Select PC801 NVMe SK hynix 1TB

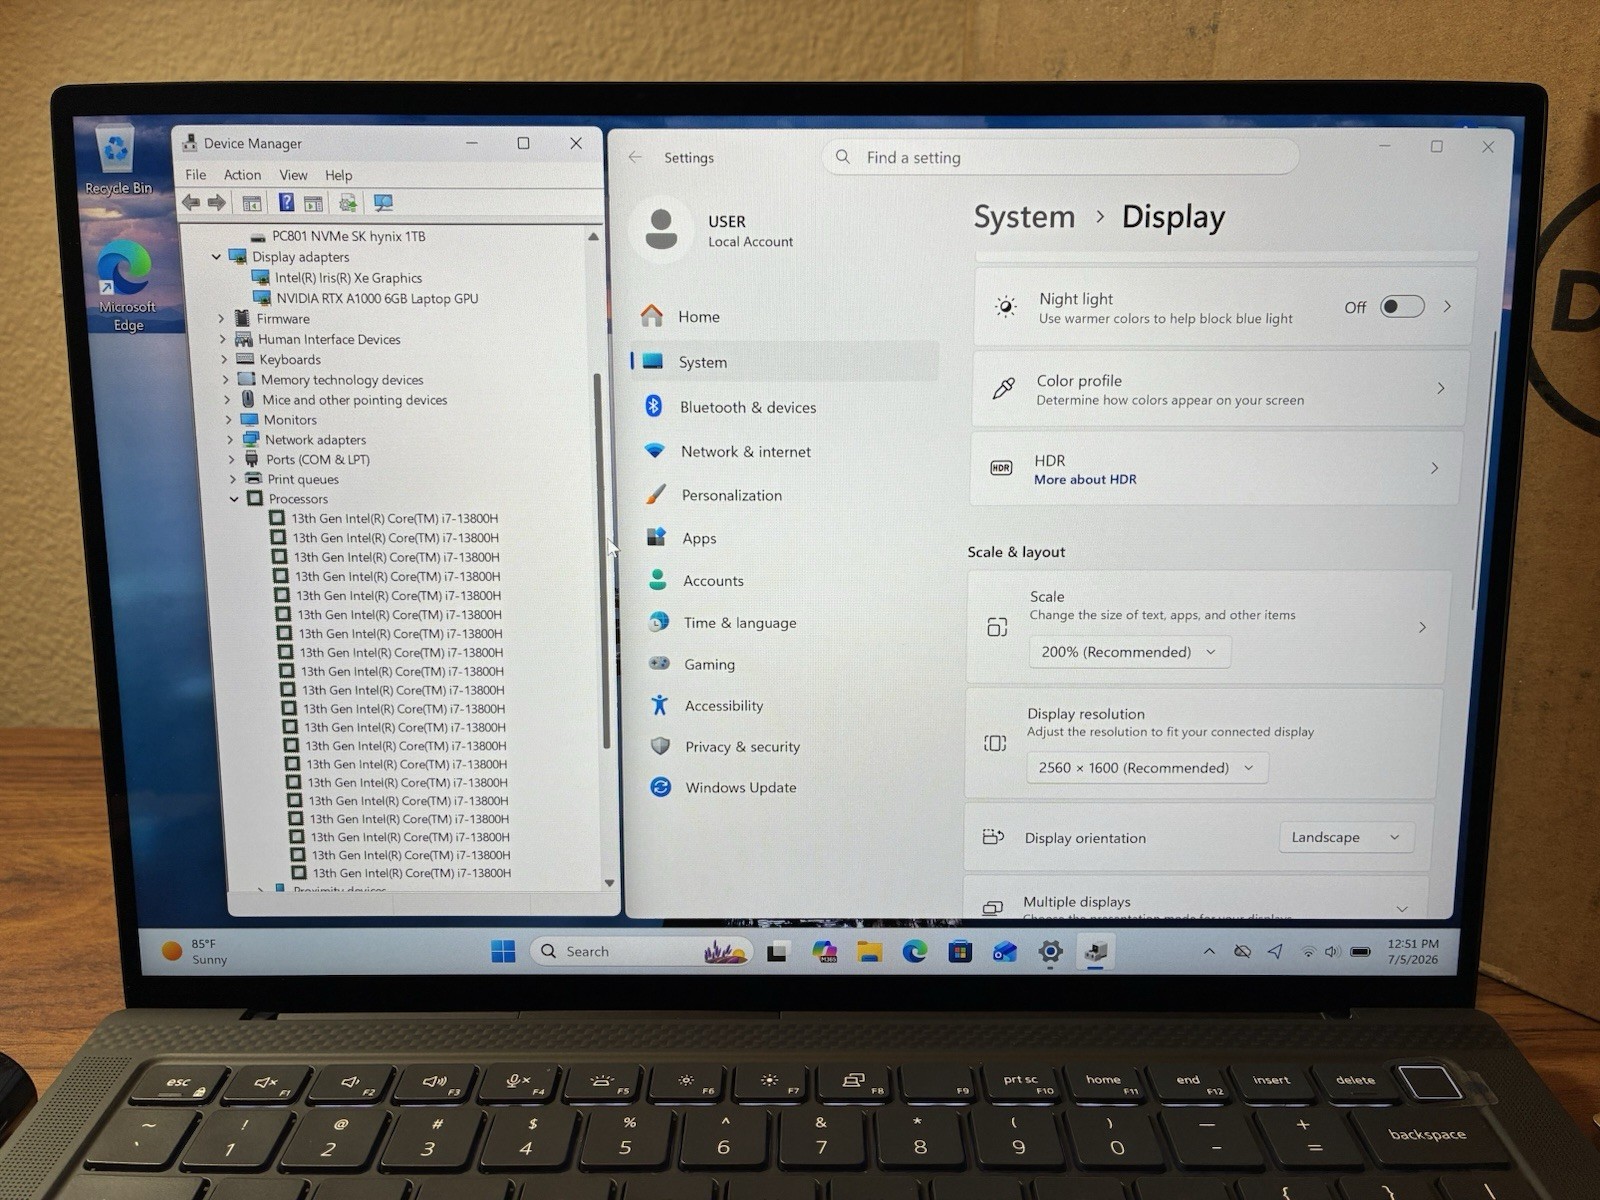pos(348,236)
